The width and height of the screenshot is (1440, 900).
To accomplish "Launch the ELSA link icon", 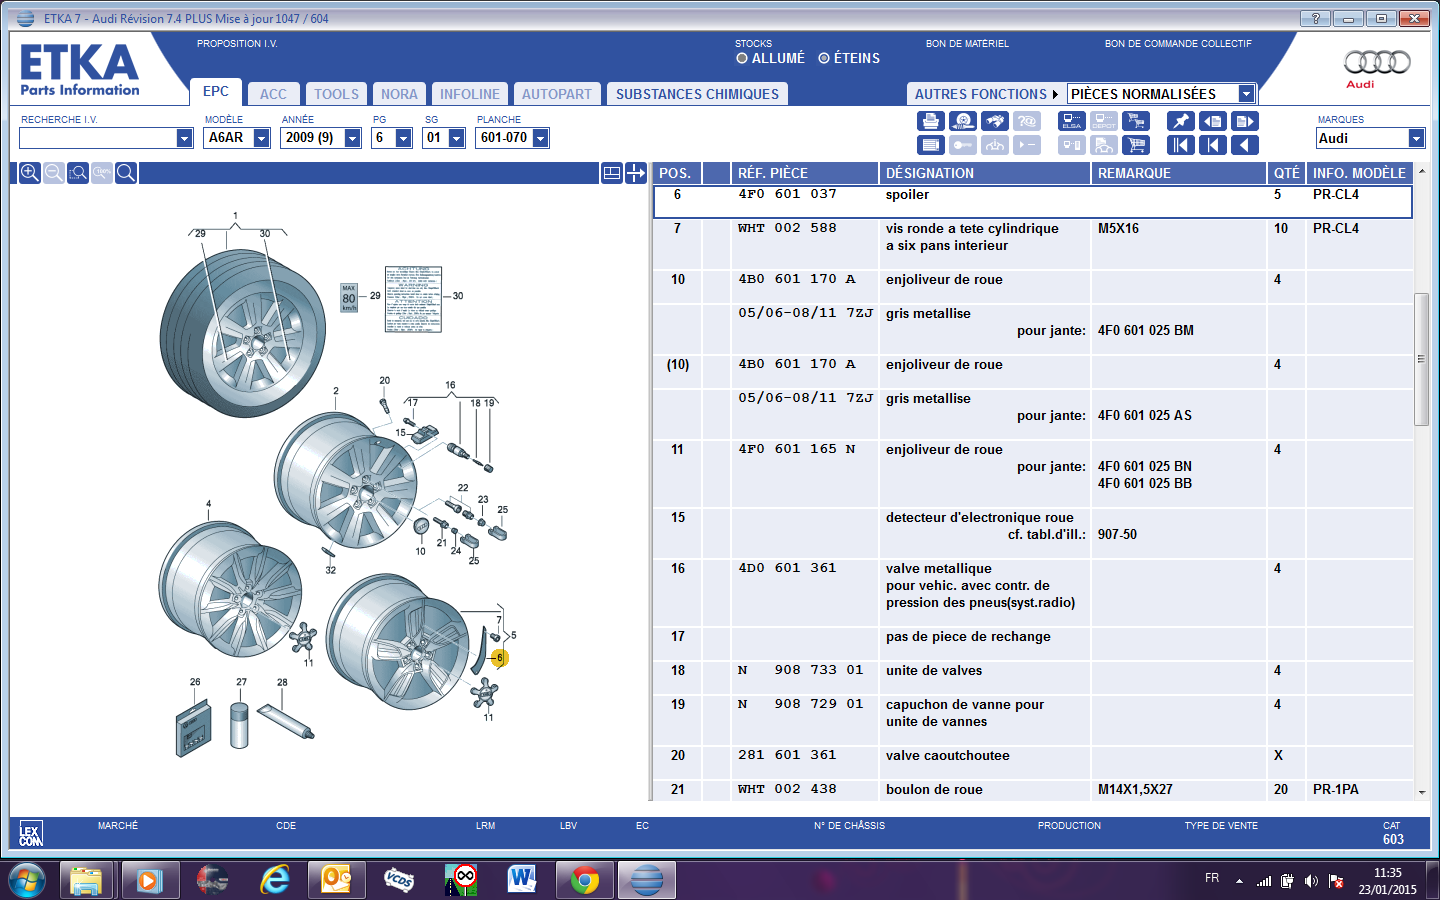I will click(1071, 121).
